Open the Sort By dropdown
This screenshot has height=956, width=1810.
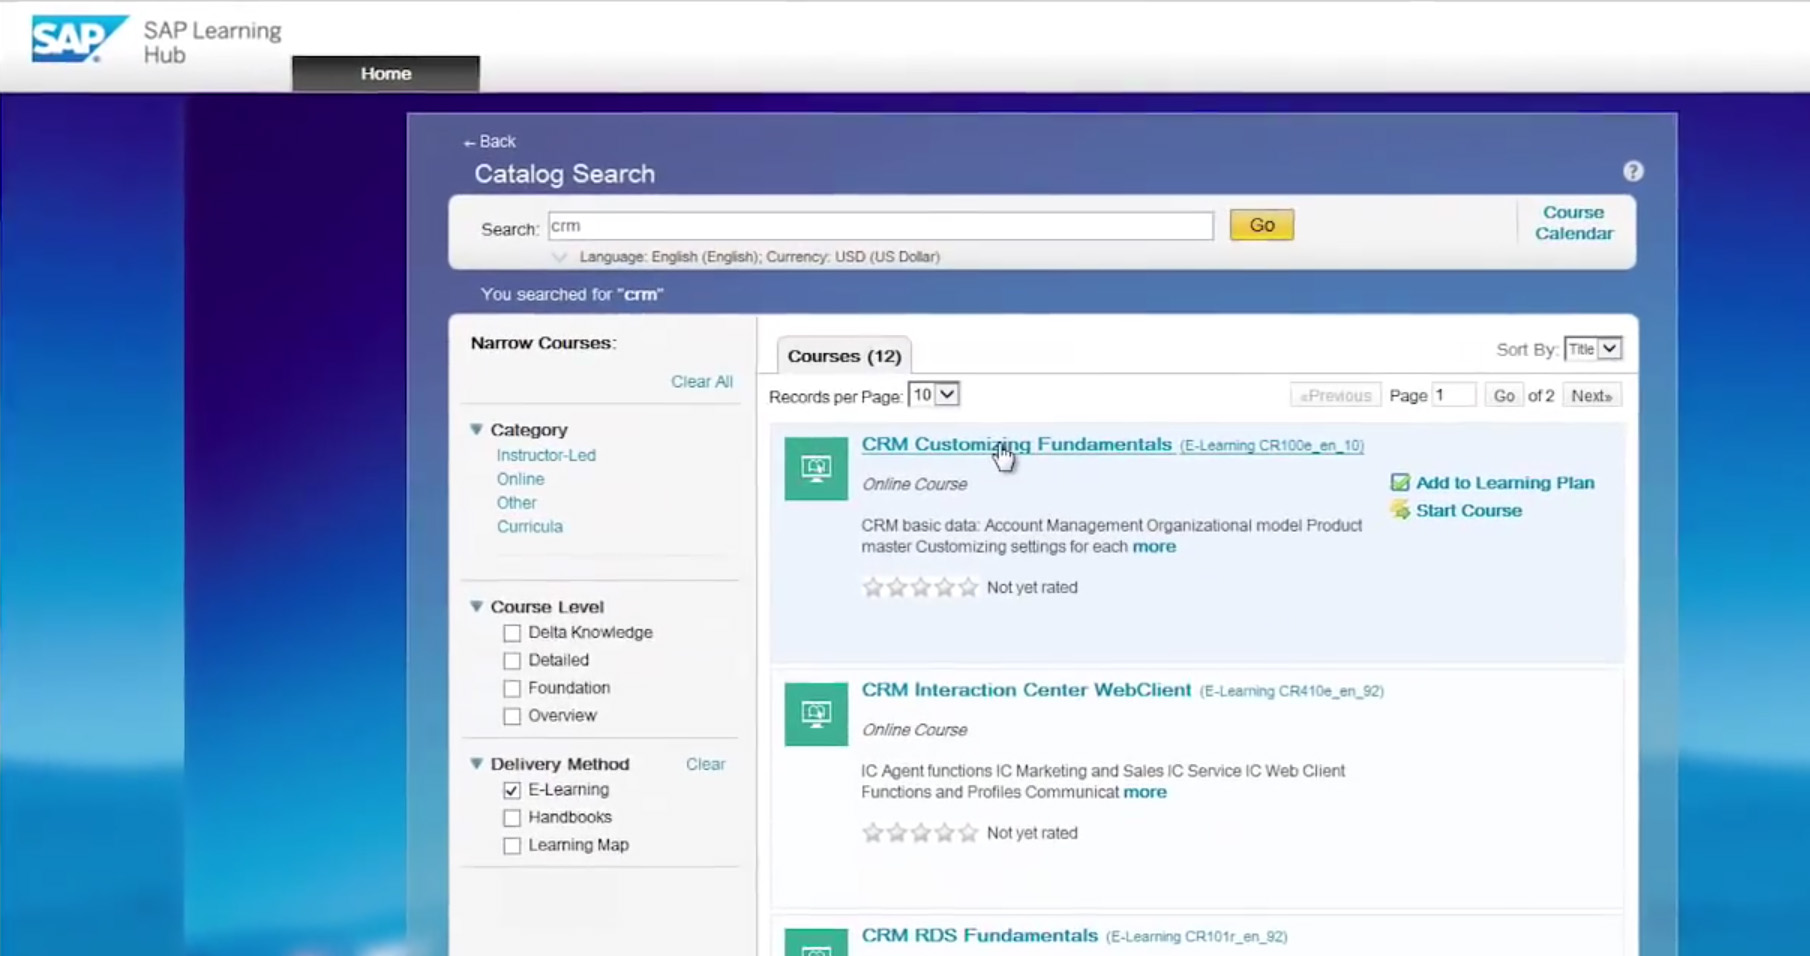click(1592, 349)
